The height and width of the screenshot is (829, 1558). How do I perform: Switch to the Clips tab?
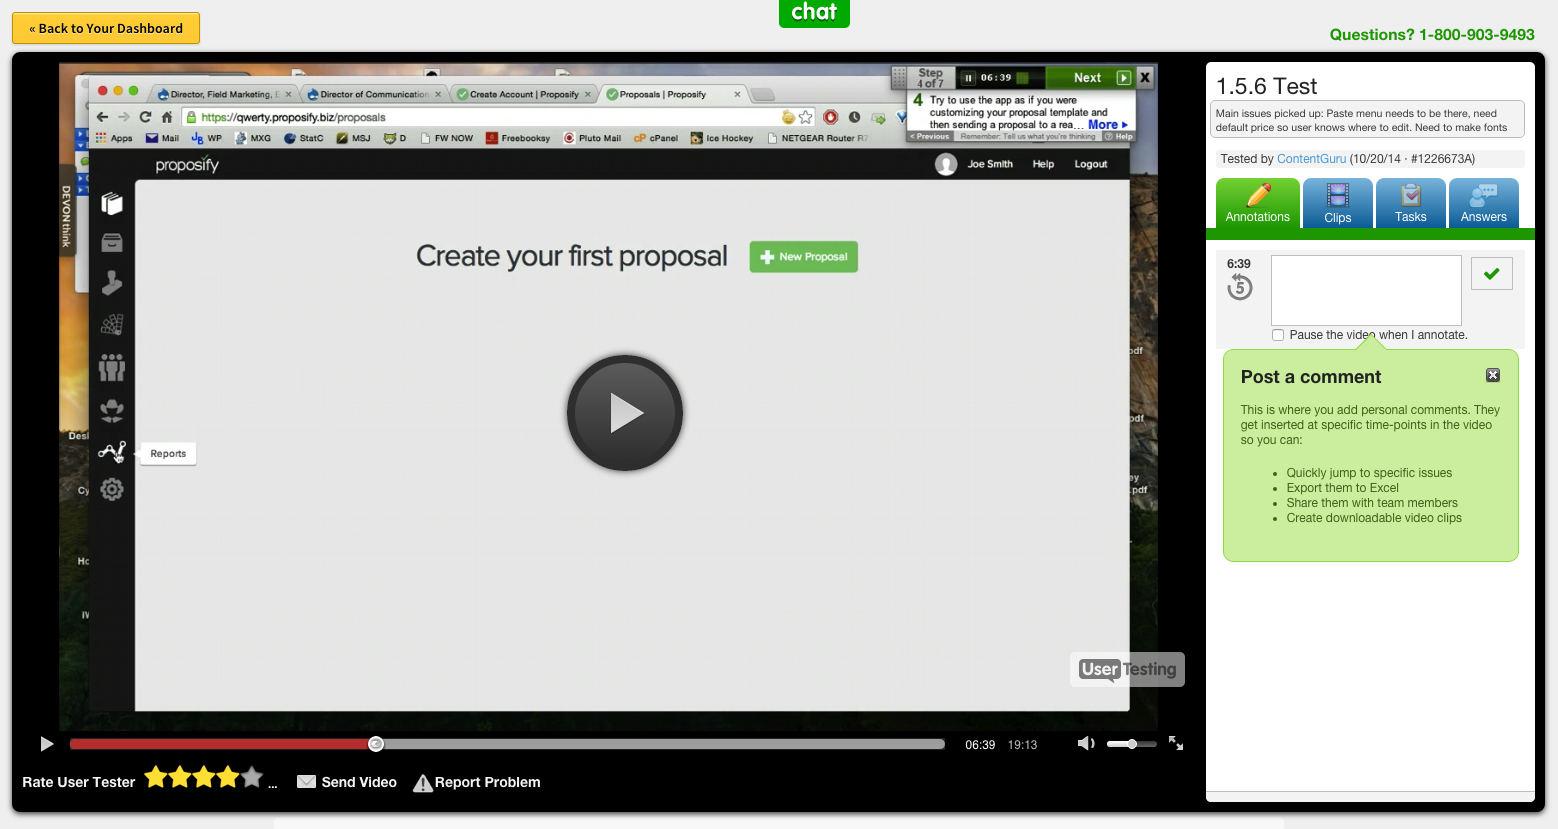[1338, 203]
